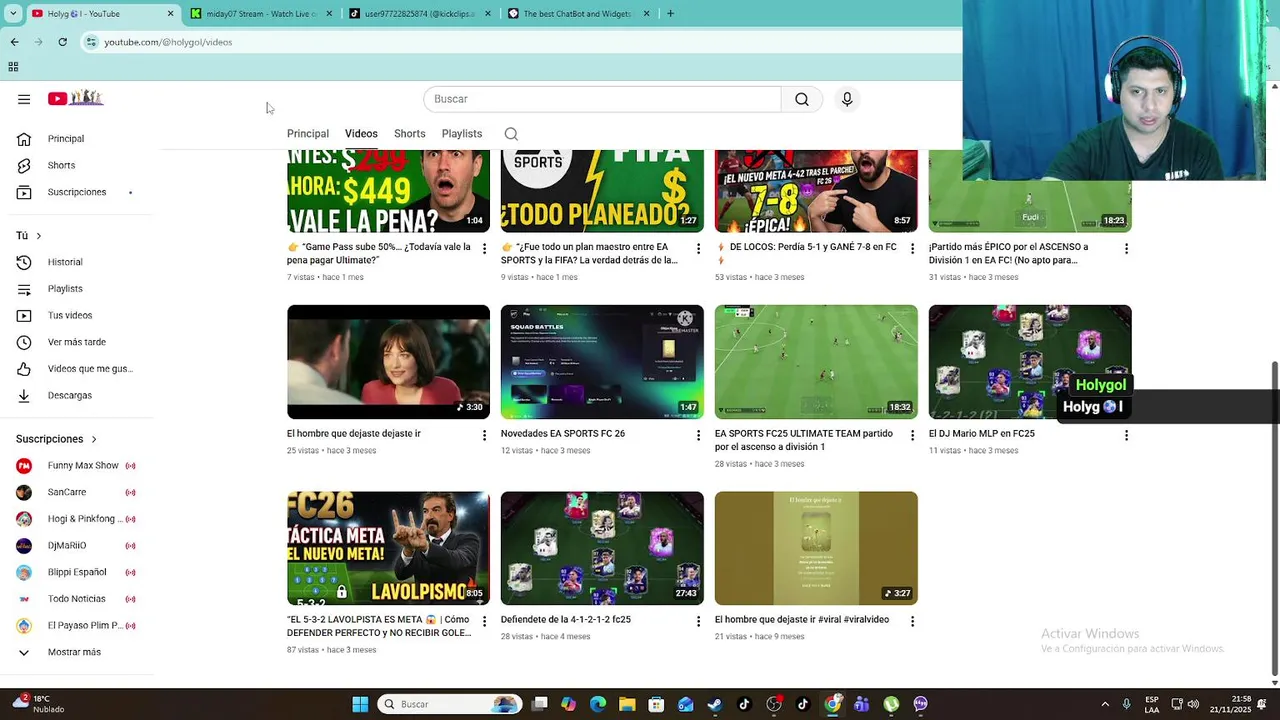The height and width of the screenshot is (720, 1280).
Task: Open Steam from taskbar
Action: (x=714, y=704)
